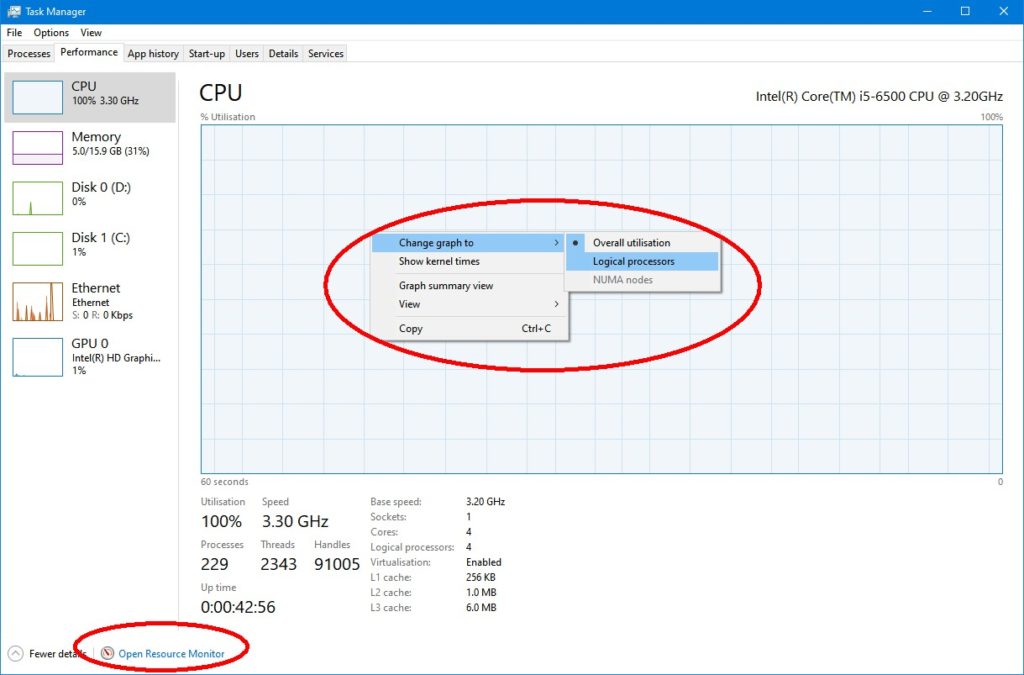The image size is (1024, 675).
Task: Open the Disk 1 (C:) graph thumbnail
Action: (x=37, y=249)
